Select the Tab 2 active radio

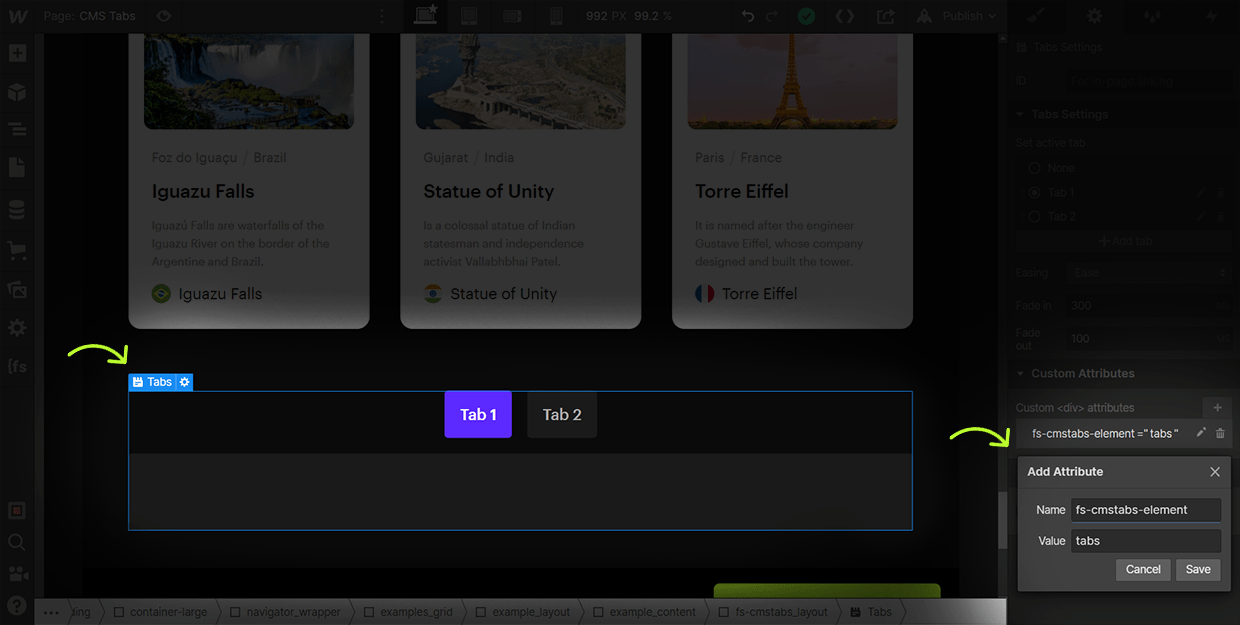(1035, 216)
